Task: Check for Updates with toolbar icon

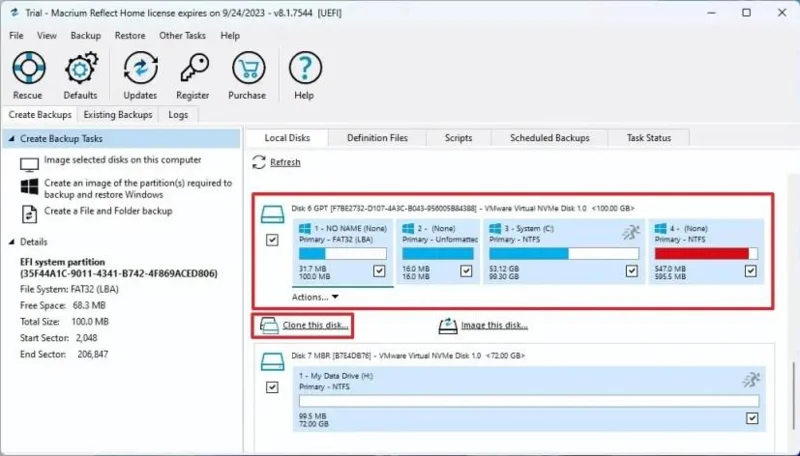Action: 140,68
